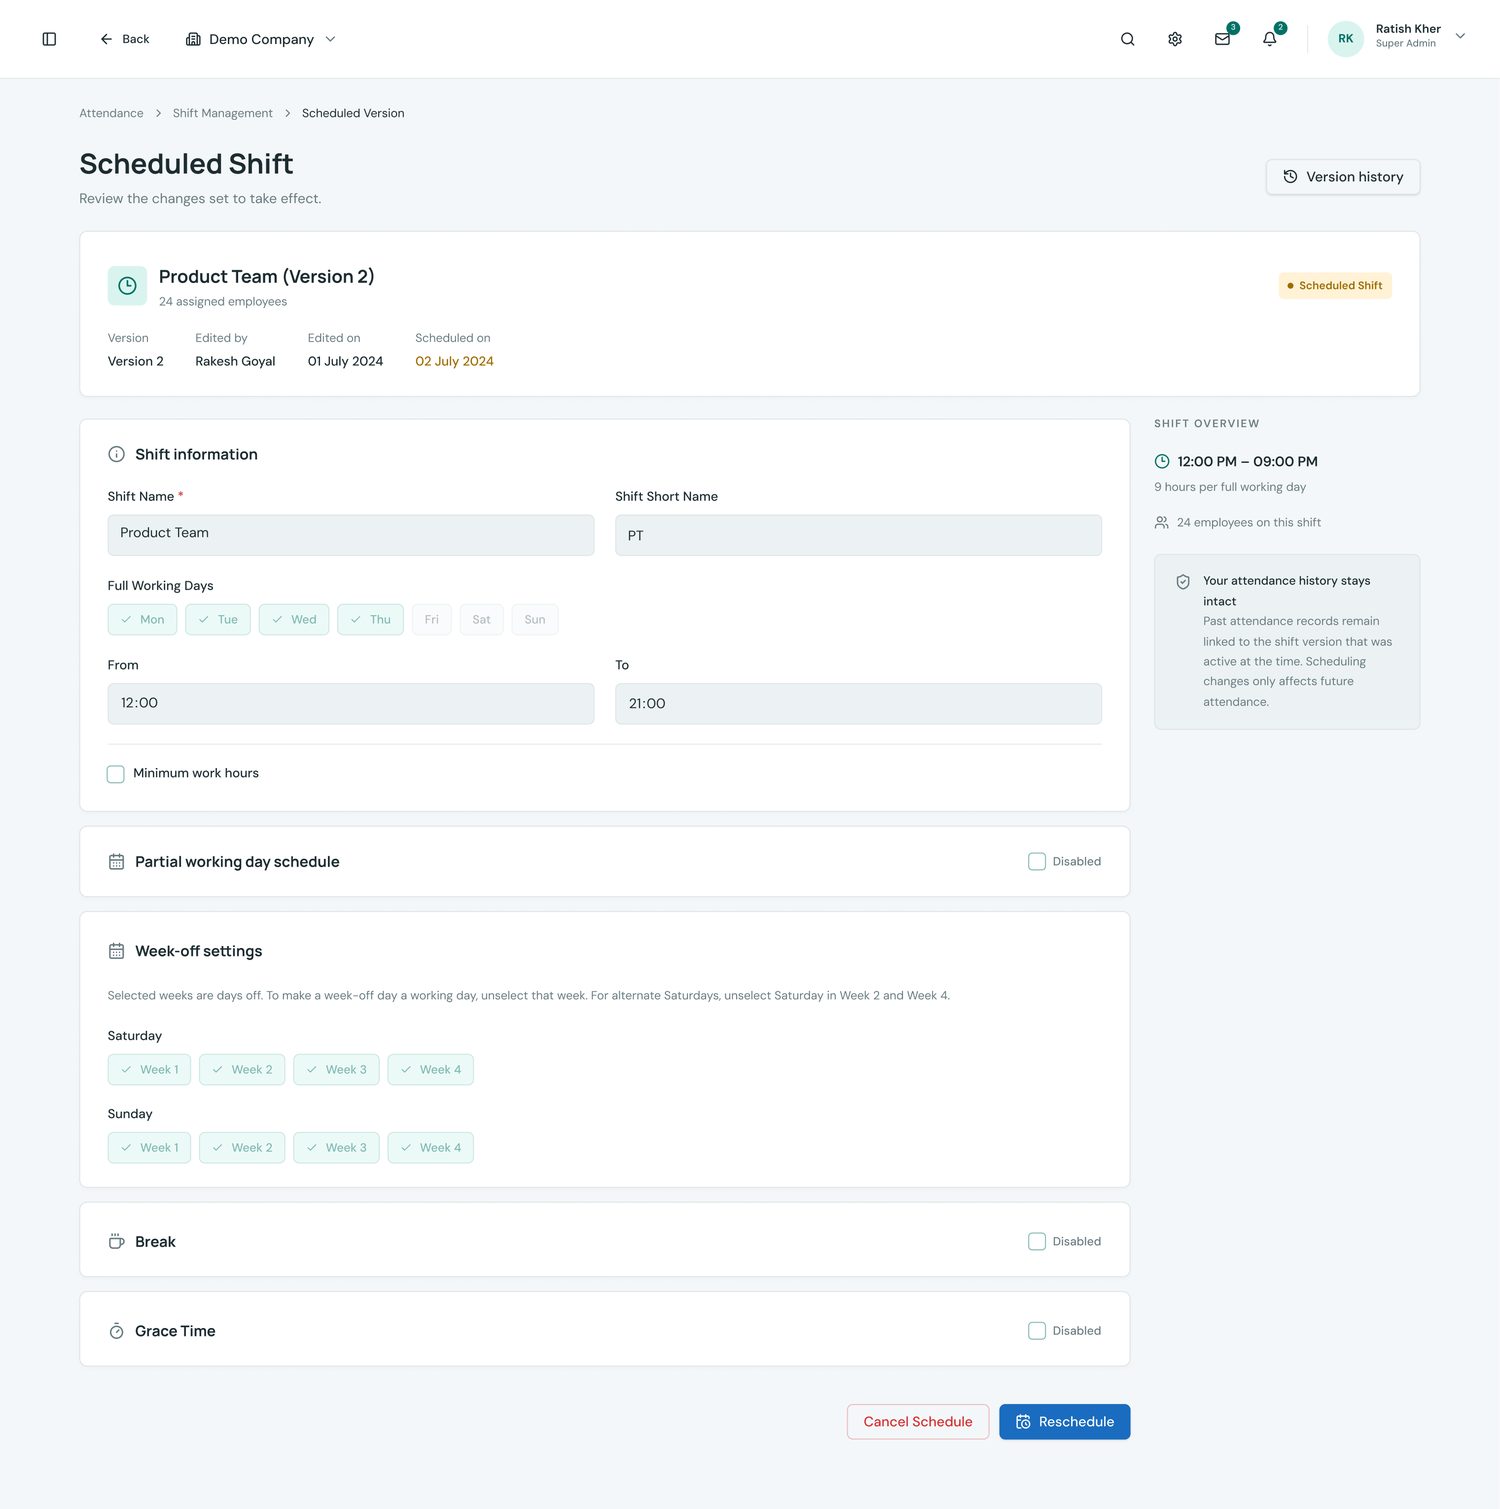This screenshot has width=1500, height=1509.
Task: Toggle Saturday Week 4 chip
Action: (x=431, y=1070)
